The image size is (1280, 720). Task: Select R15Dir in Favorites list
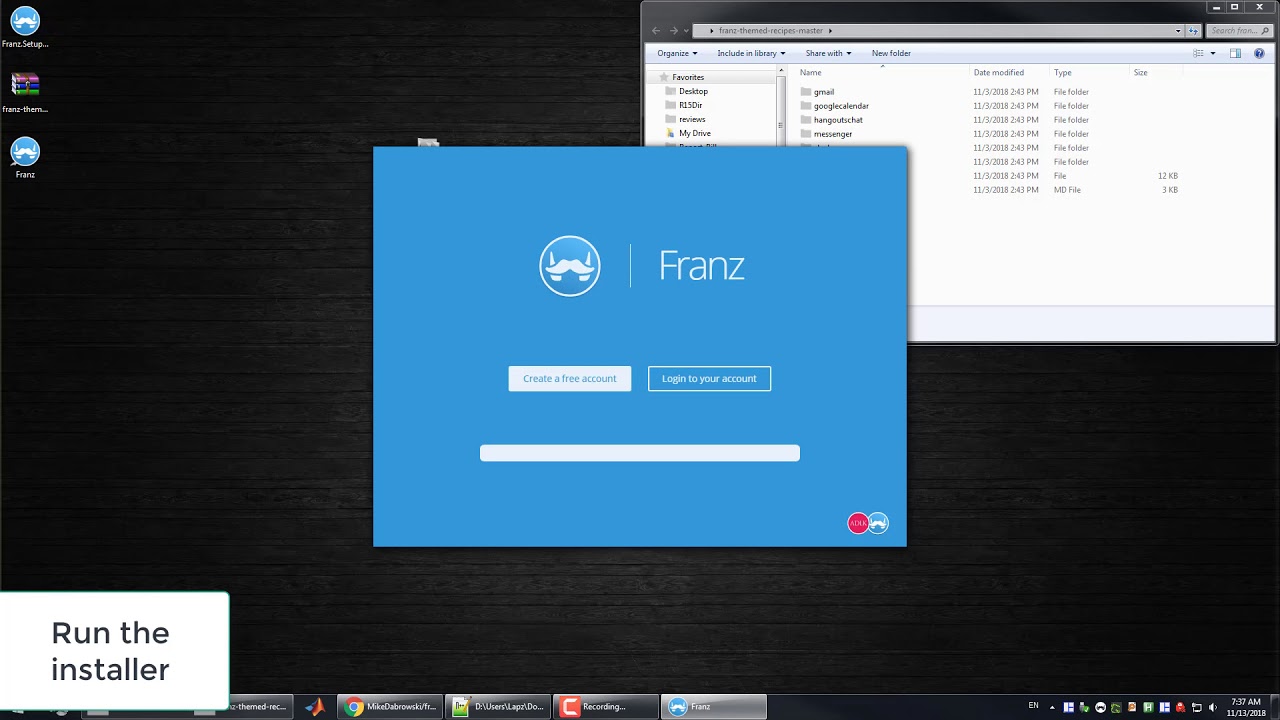pos(690,105)
